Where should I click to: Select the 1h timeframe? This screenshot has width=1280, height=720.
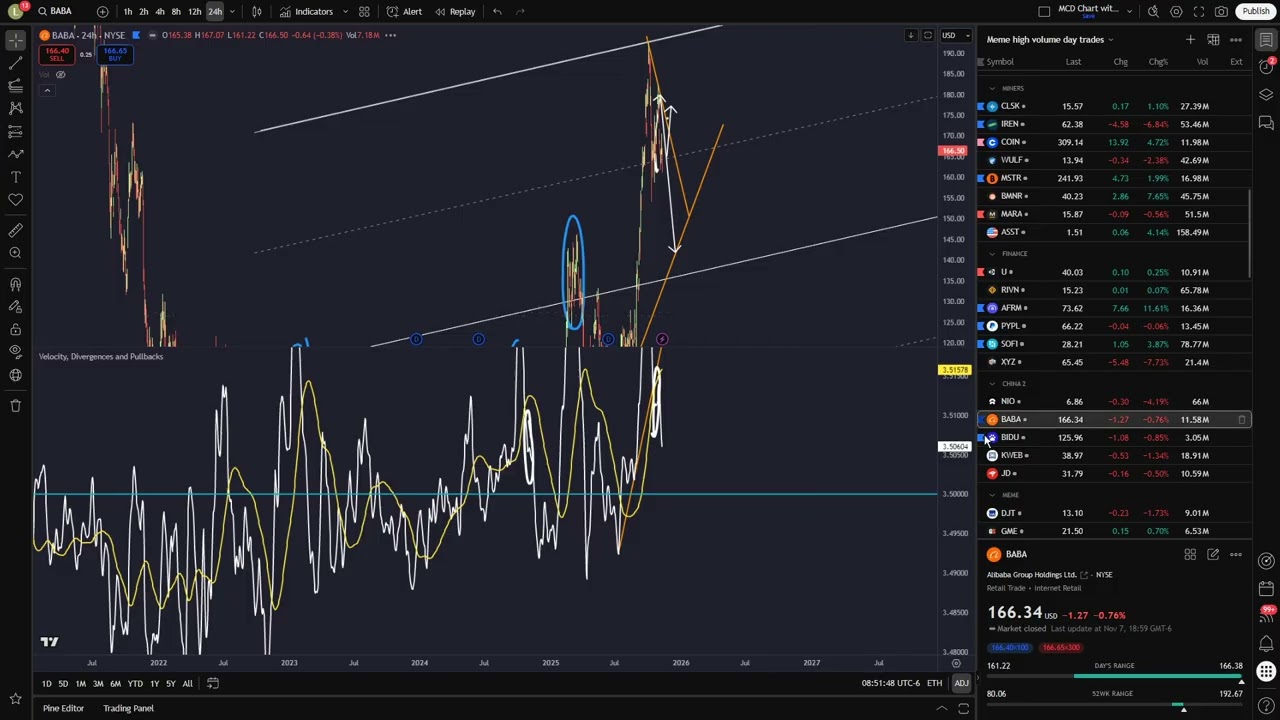tap(127, 11)
